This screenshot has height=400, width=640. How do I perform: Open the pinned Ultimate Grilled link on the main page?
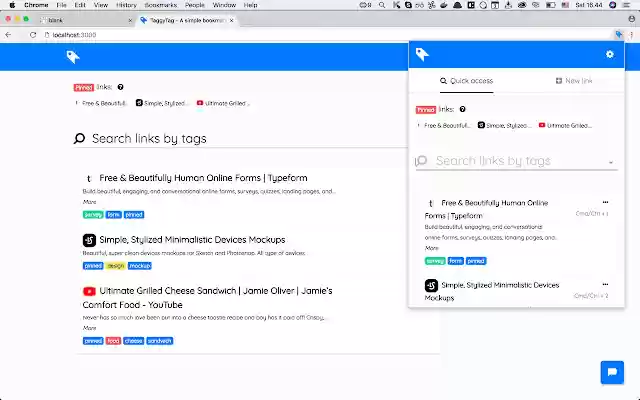click(223, 103)
